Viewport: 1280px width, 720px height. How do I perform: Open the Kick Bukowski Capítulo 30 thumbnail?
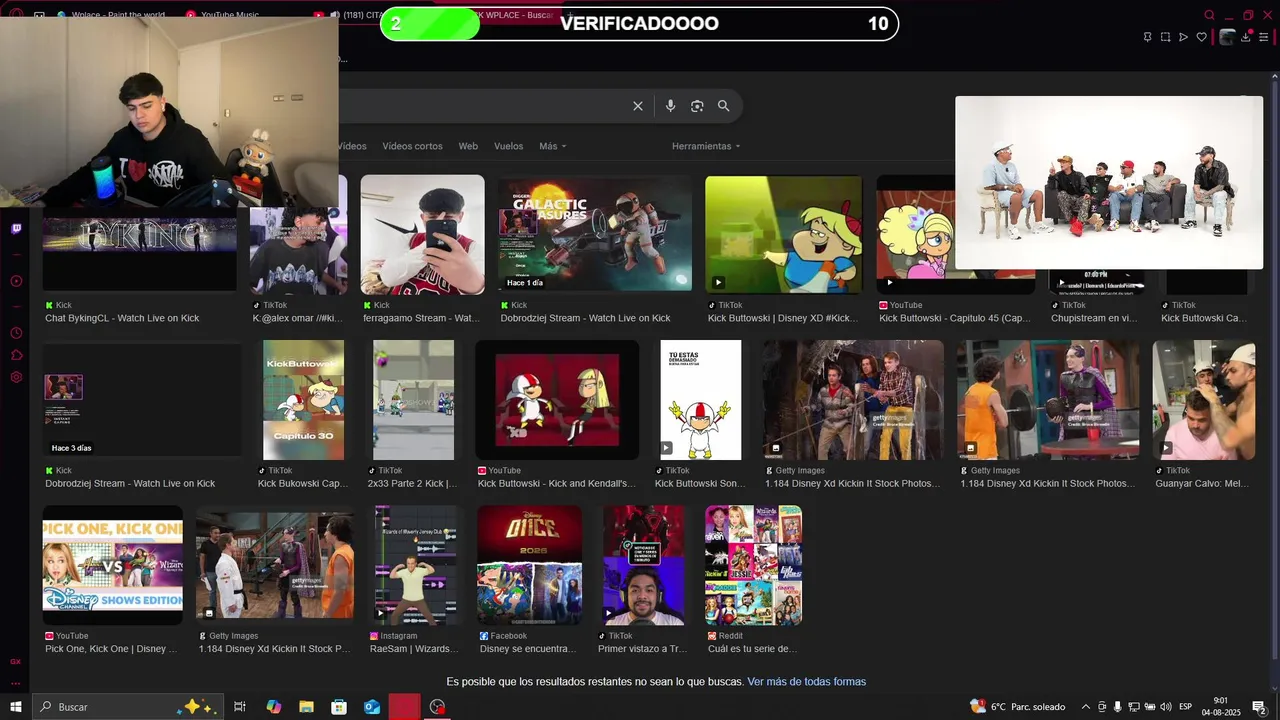(303, 400)
